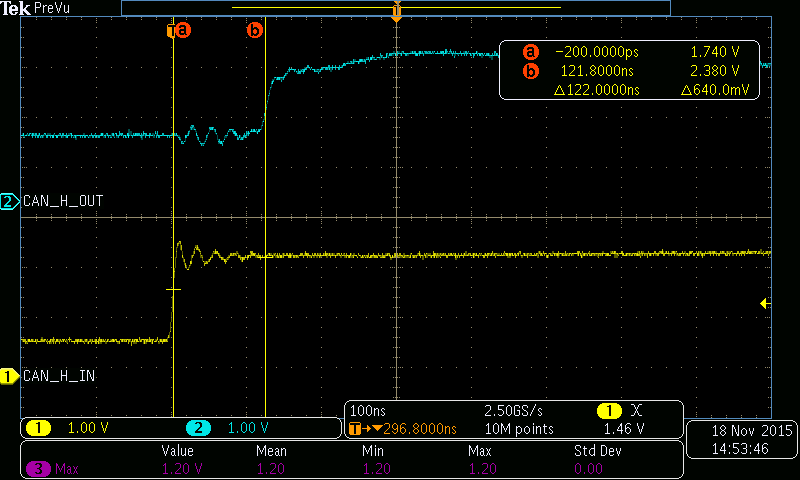Click the PreVu acquisition status

(51, 8)
